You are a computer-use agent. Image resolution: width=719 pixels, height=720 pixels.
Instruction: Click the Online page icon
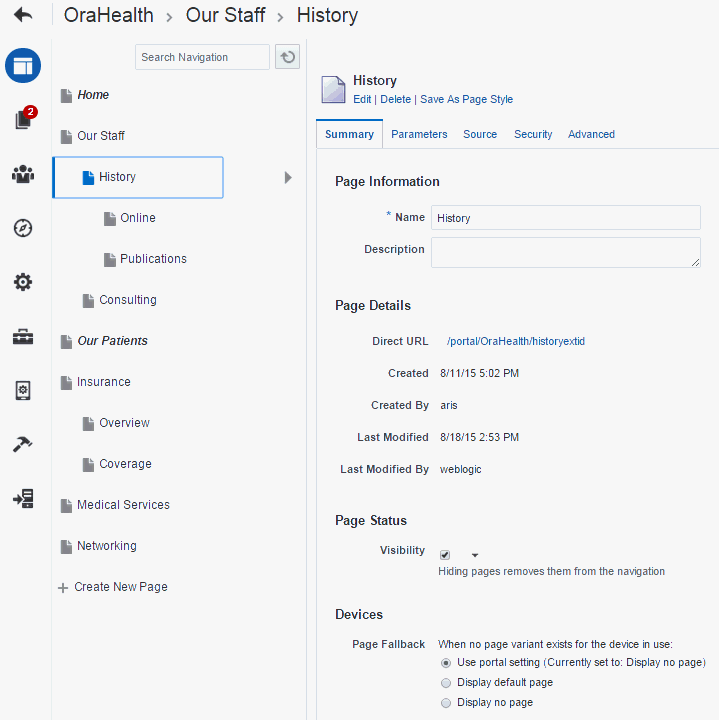click(x=110, y=219)
